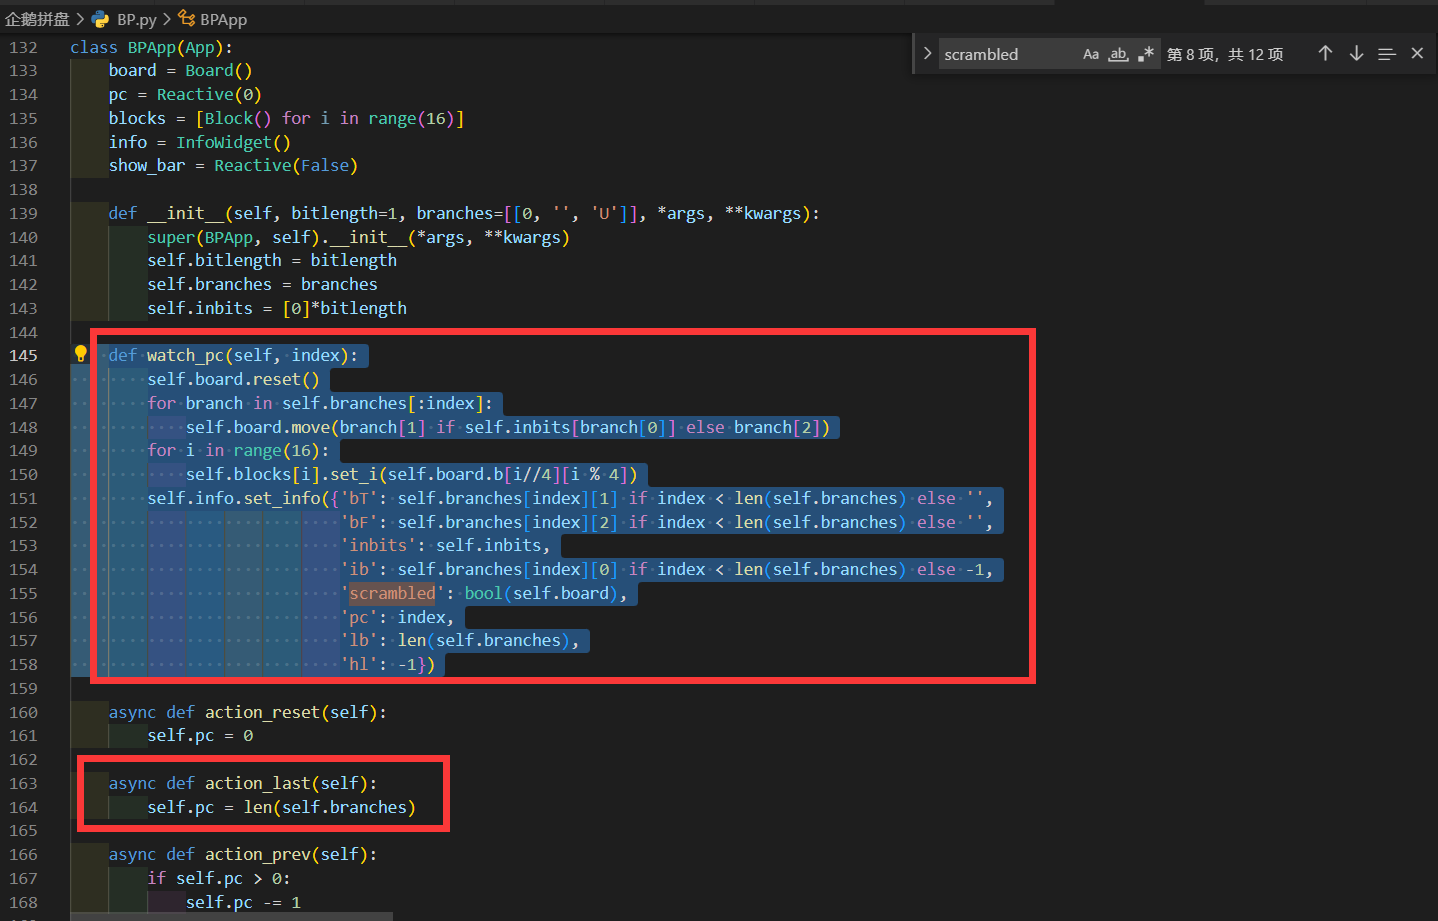The width and height of the screenshot is (1438, 921).
Task: Click "'lb': len(self.branches)," line
Action: tap(460, 640)
